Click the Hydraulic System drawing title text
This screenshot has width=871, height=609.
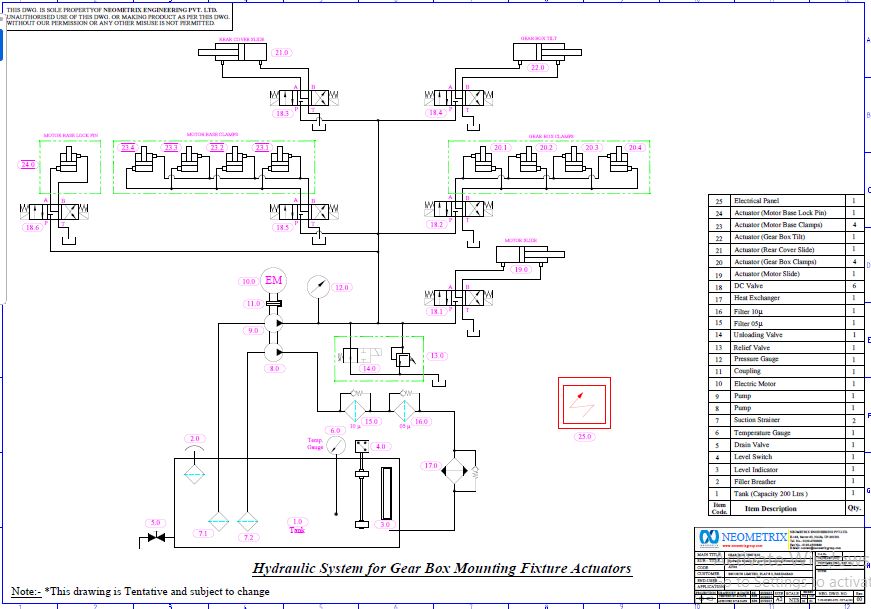[441, 568]
